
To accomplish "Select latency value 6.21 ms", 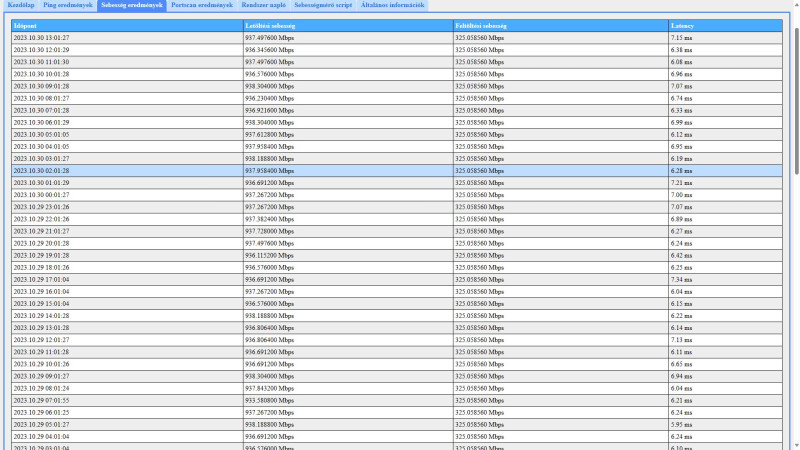I will [682, 401].
